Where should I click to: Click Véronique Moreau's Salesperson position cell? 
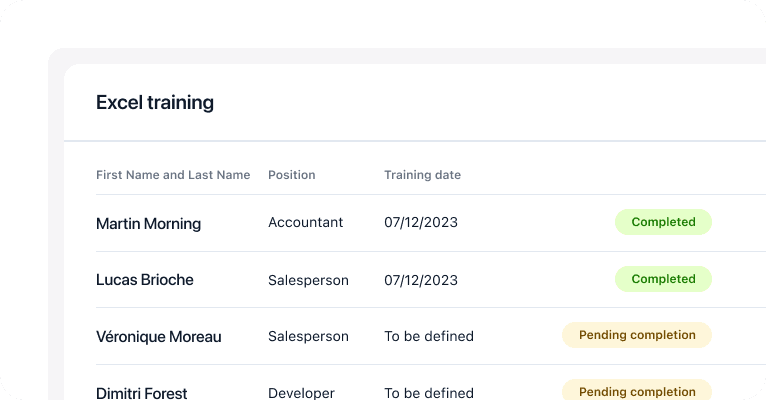(308, 337)
